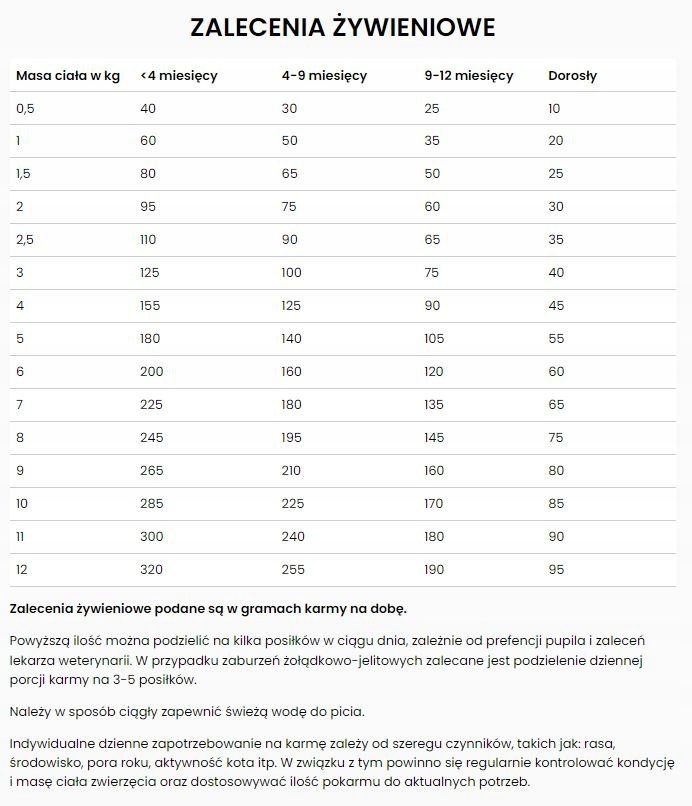The height and width of the screenshot is (806, 692).
Task: Click the 2,5 kg body mass cell
Action: [25, 240]
